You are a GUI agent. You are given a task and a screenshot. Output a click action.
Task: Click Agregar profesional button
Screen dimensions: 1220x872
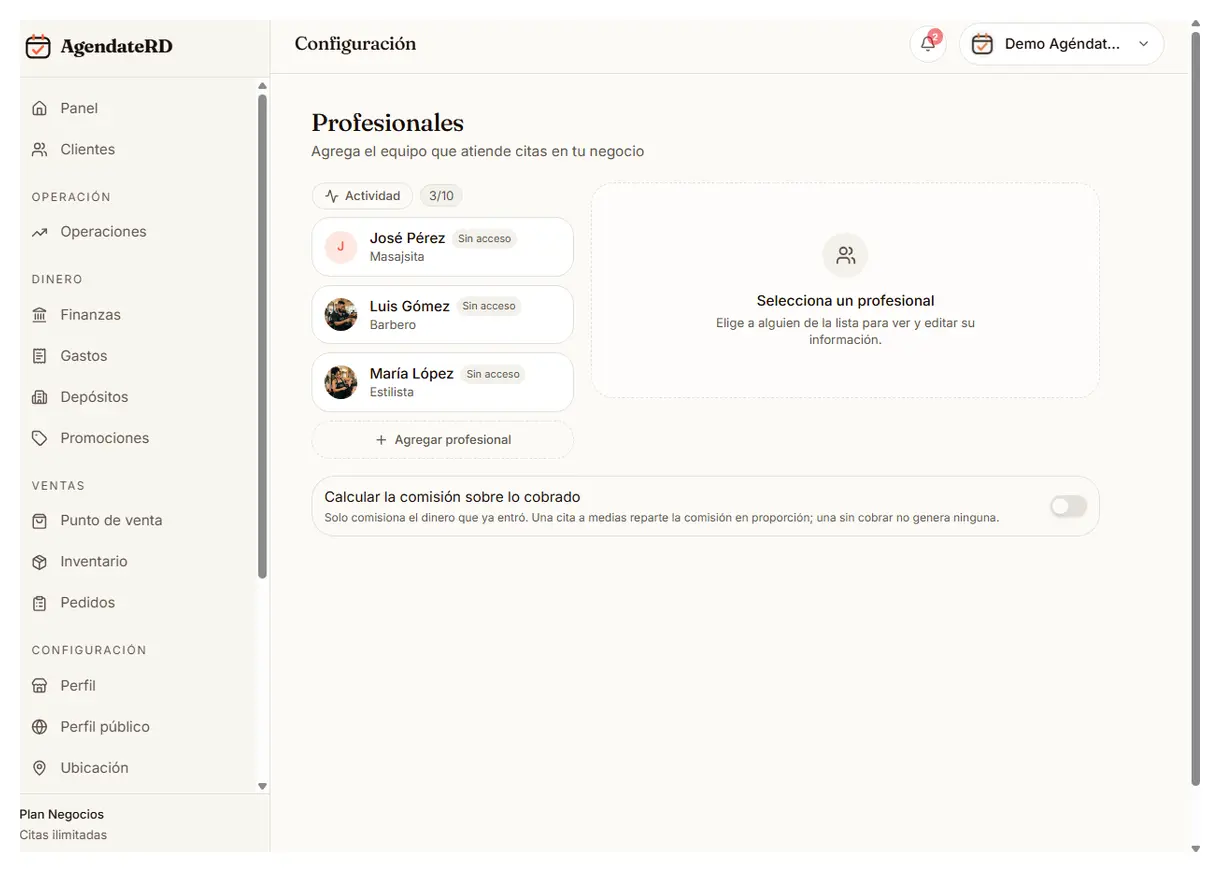(443, 440)
